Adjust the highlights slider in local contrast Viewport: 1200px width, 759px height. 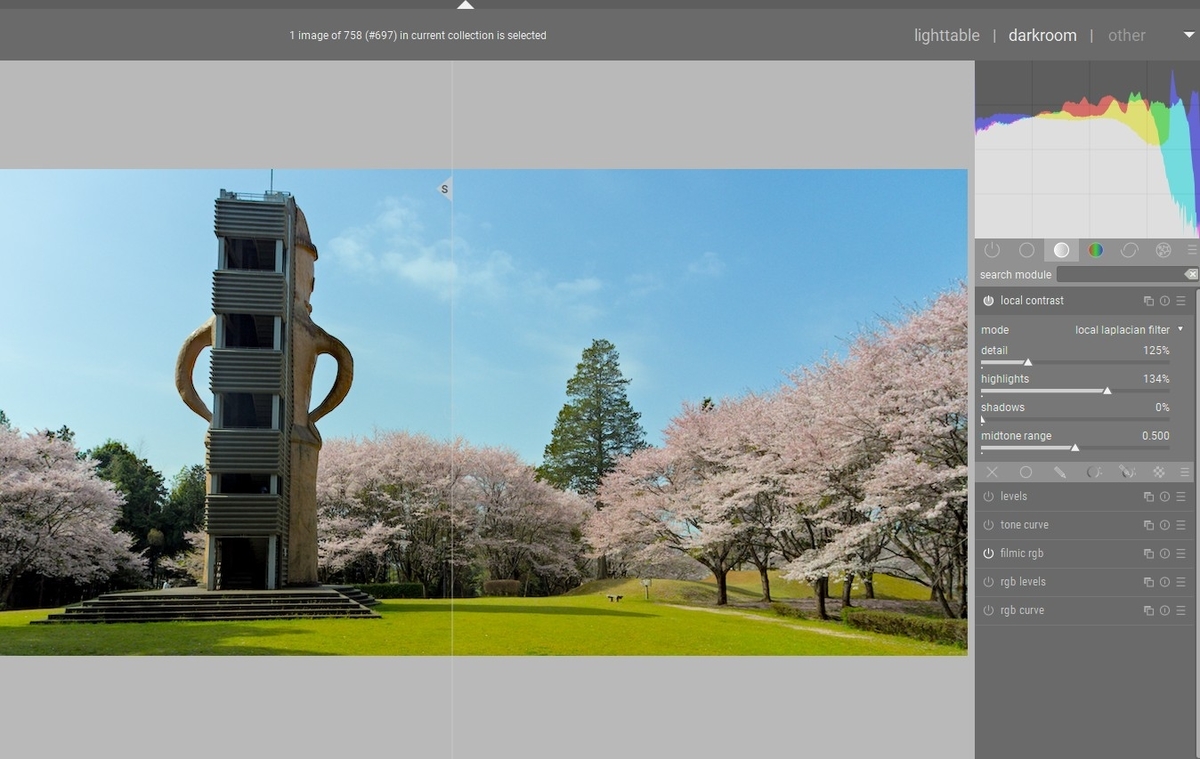[1107, 391]
